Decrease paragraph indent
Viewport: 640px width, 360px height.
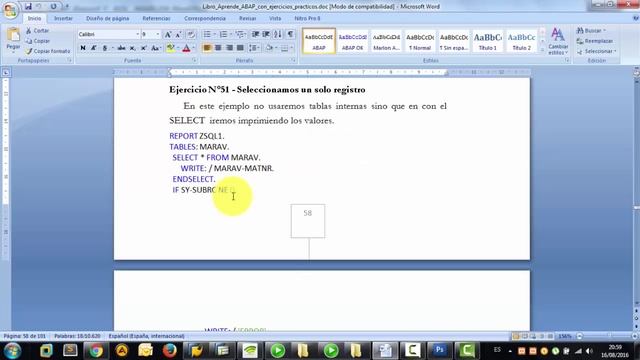(256, 34)
